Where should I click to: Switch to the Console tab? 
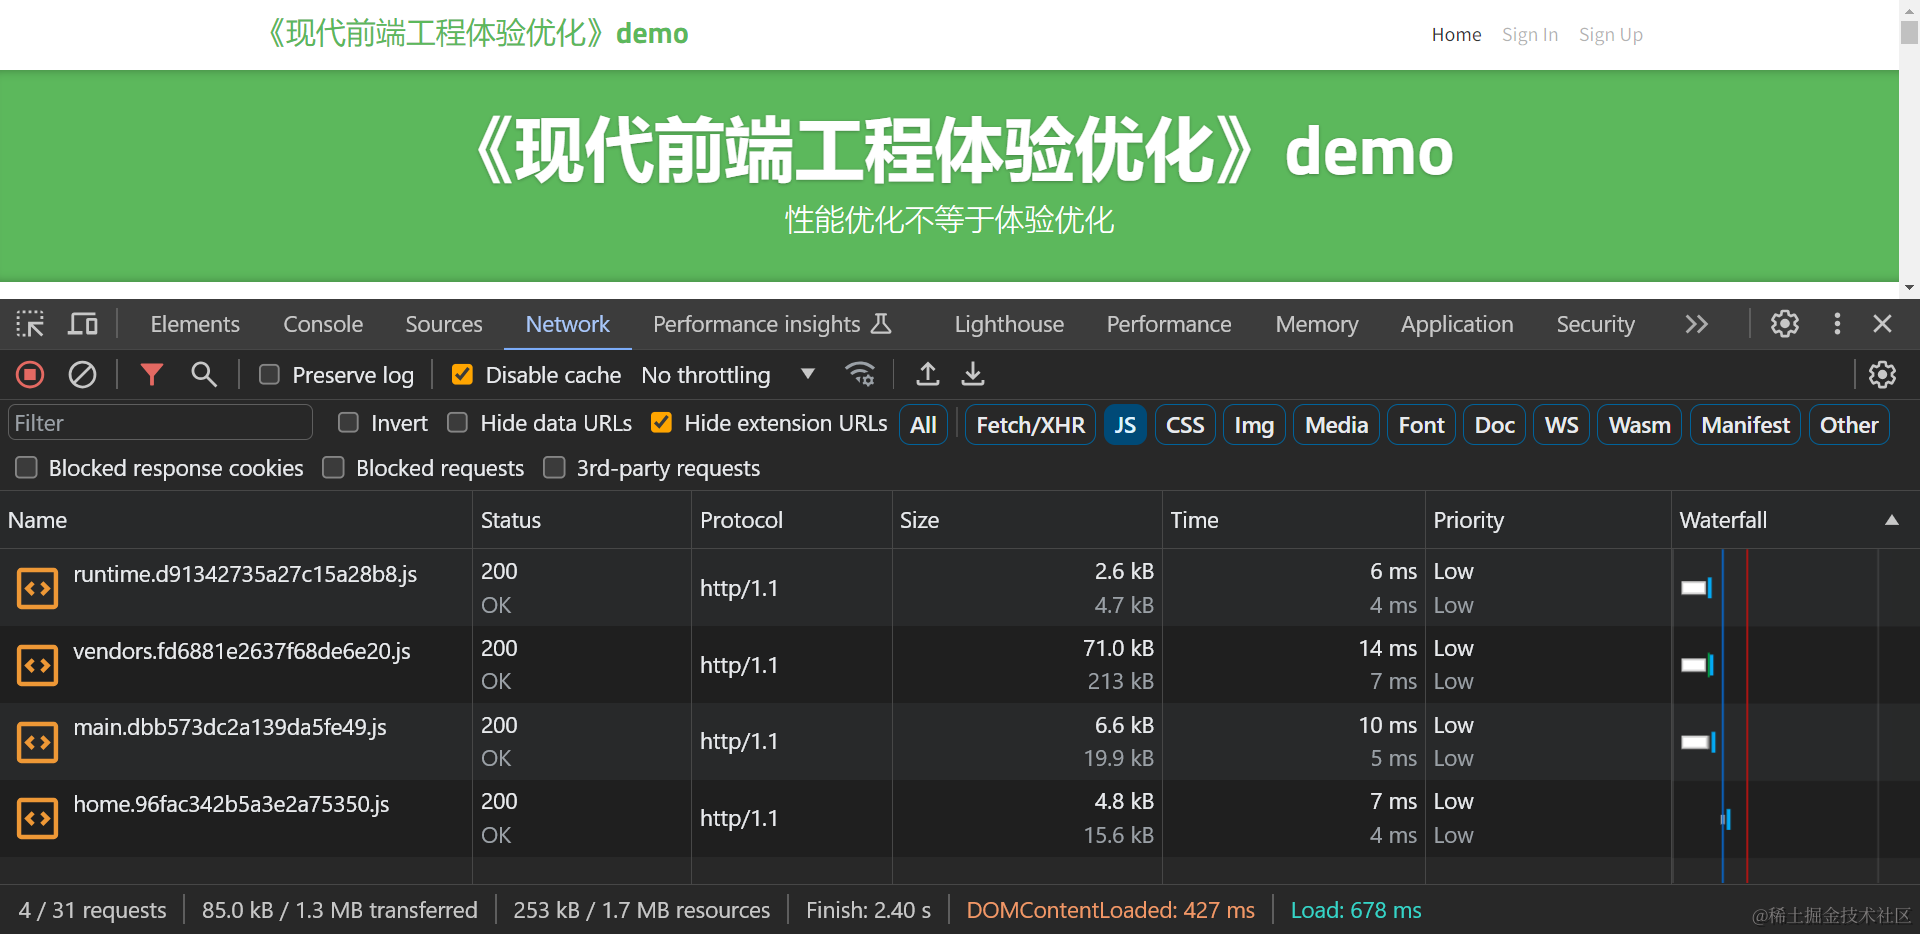[x=323, y=324]
